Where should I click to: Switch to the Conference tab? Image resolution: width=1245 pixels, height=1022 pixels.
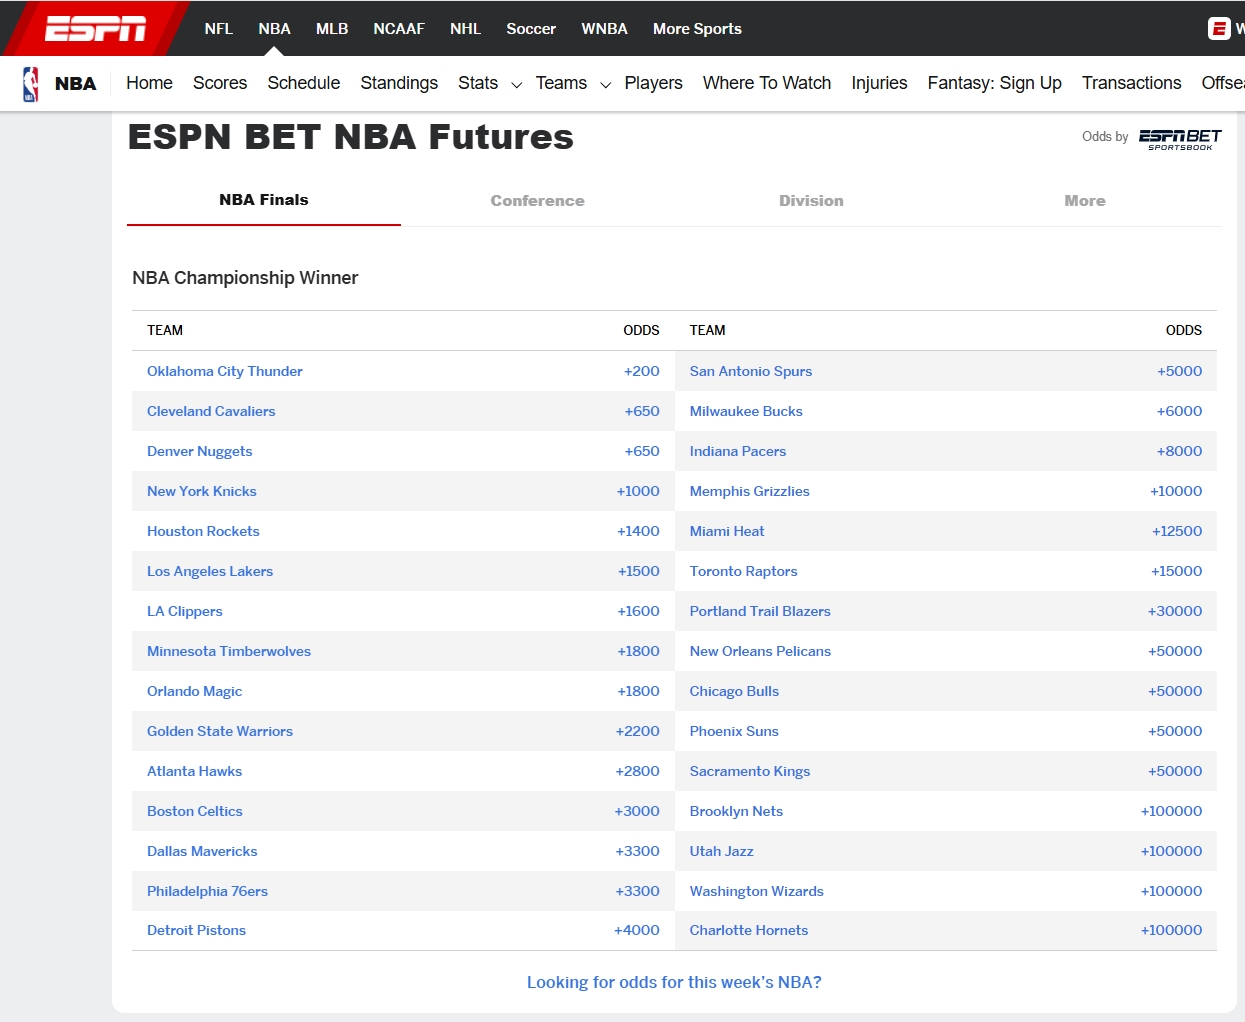(537, 201)
